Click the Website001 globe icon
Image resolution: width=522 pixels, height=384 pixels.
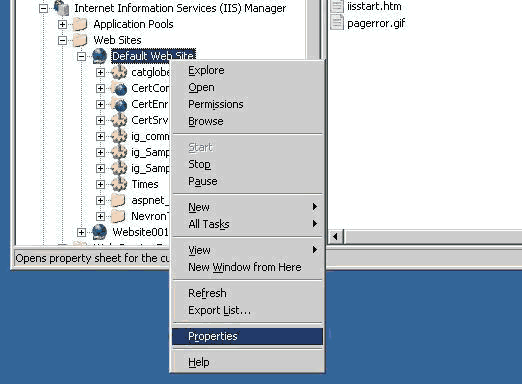click(x=99, y=232)
